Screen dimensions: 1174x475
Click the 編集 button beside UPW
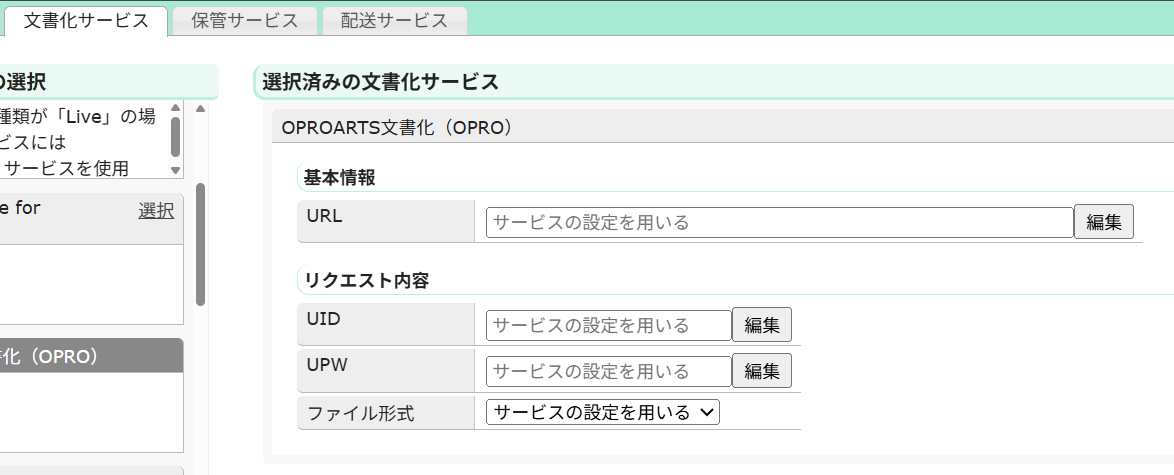pos(761,371)
